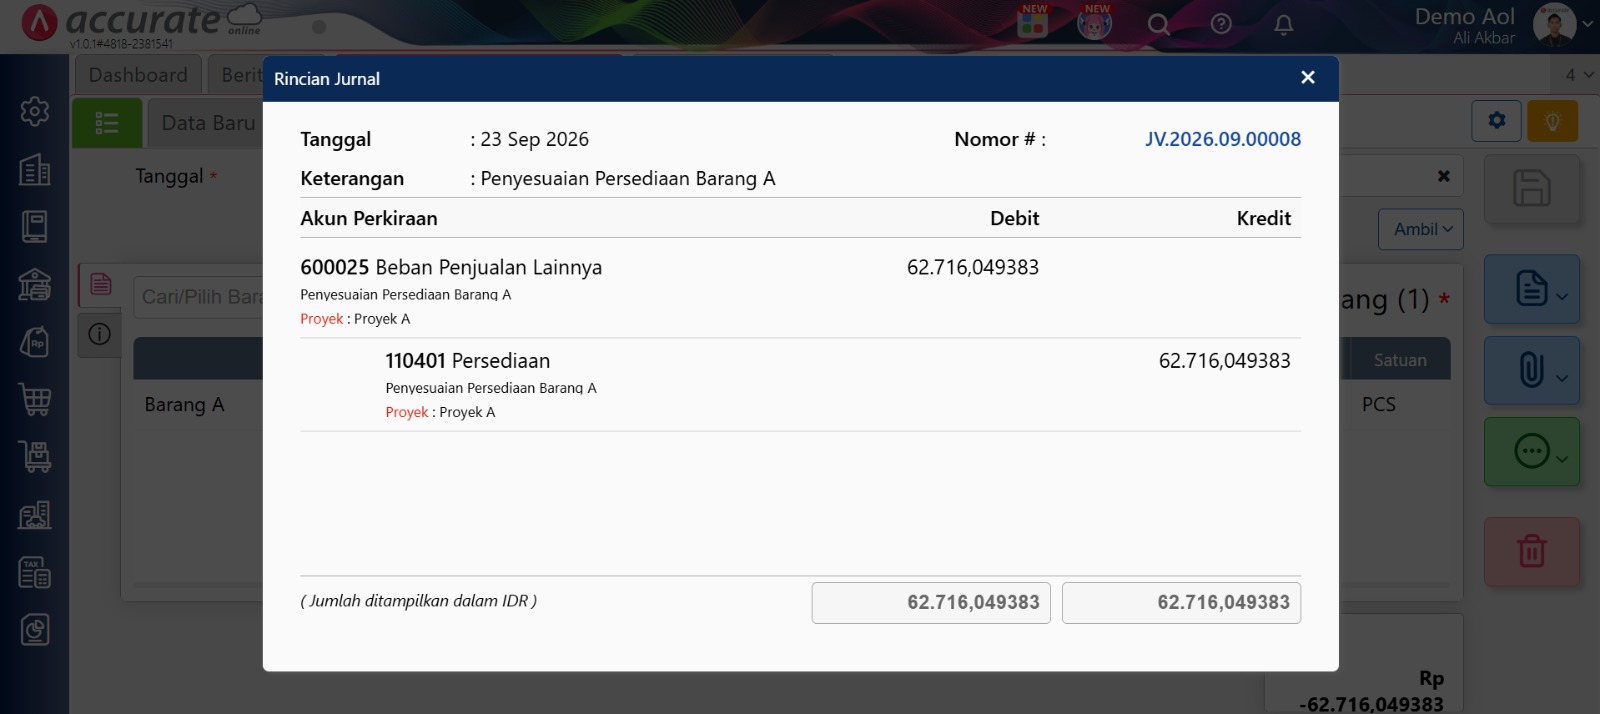1600x714 pixels.
Task: Click the 600025 Beban Penjualan Lainnya account
Action: [451, 267]
